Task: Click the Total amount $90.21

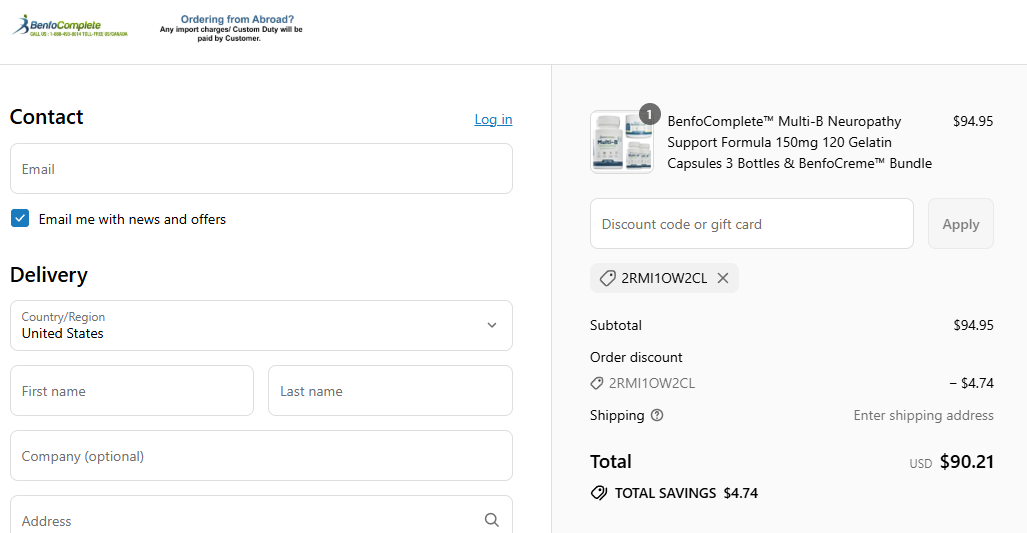Action: point(967,462)
